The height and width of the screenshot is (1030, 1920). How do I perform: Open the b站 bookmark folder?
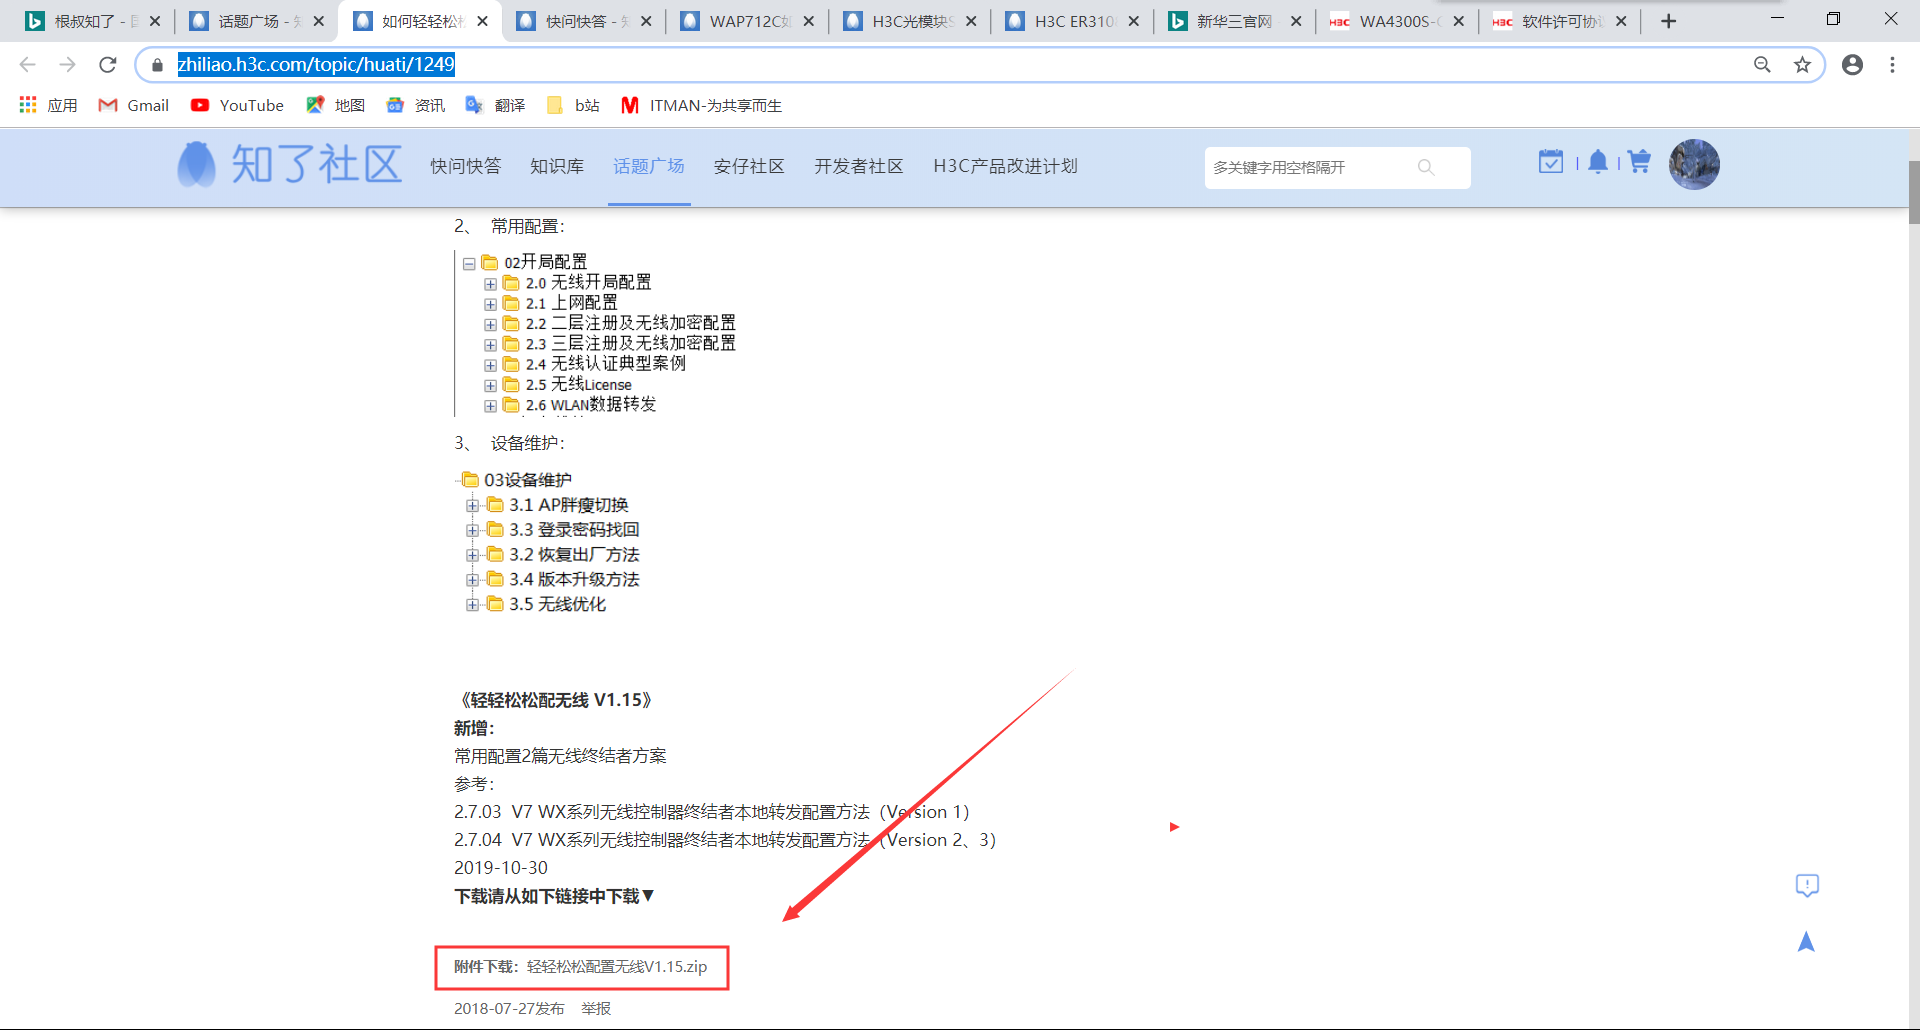coord(573,105)
